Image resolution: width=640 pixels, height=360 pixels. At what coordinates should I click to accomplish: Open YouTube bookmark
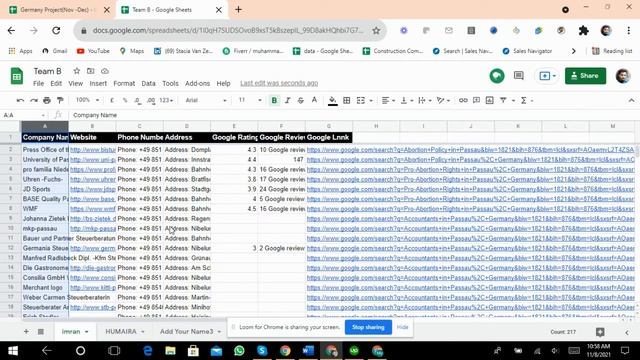(x=93, y=51)
